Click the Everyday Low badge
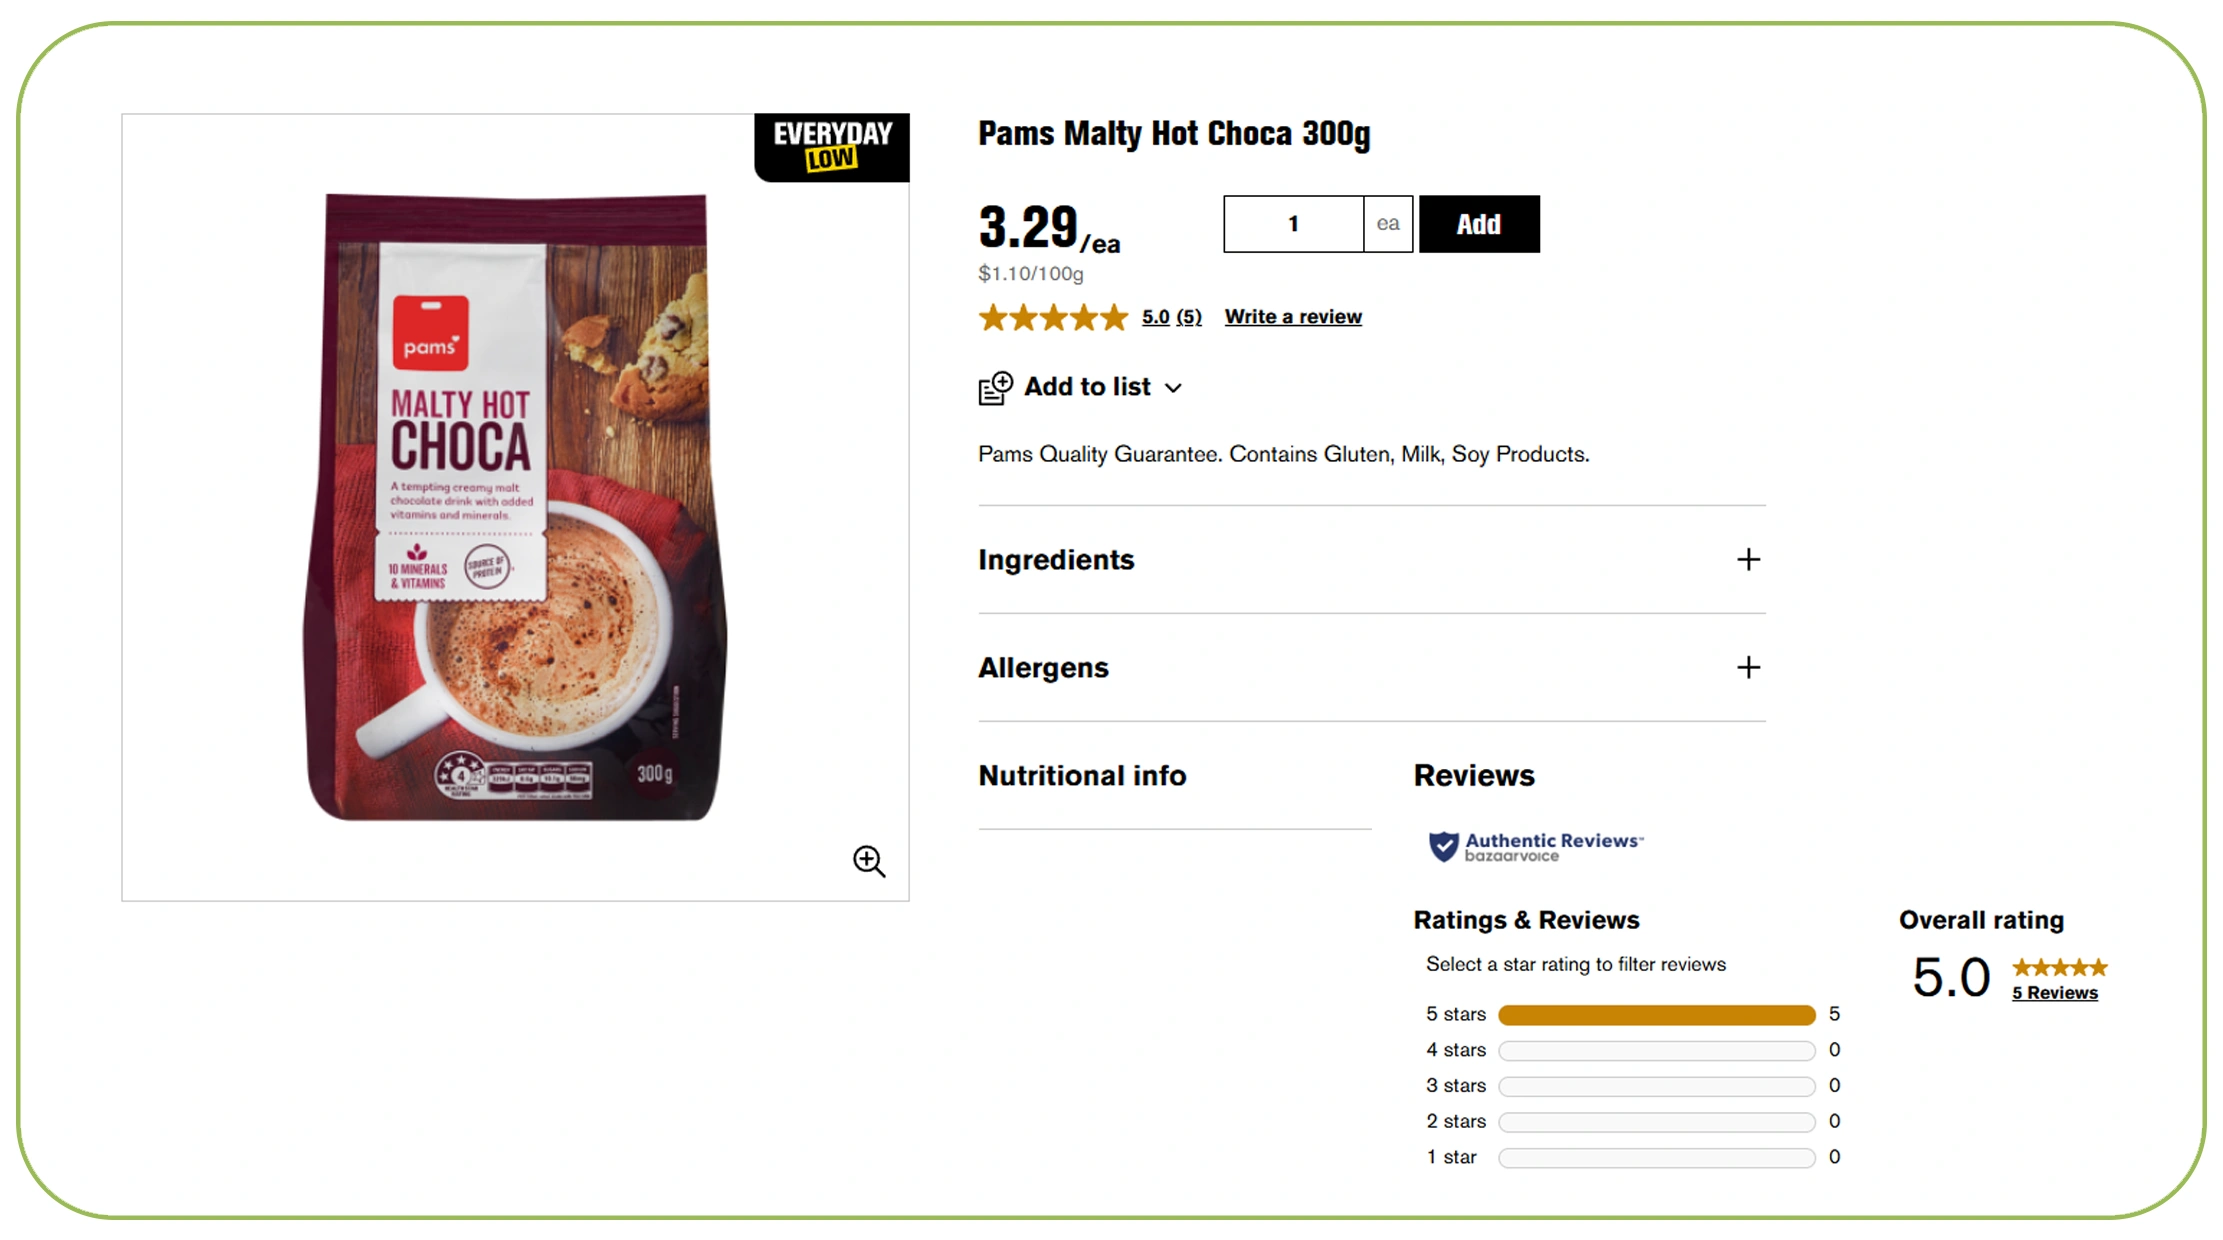 coord(832,147)
